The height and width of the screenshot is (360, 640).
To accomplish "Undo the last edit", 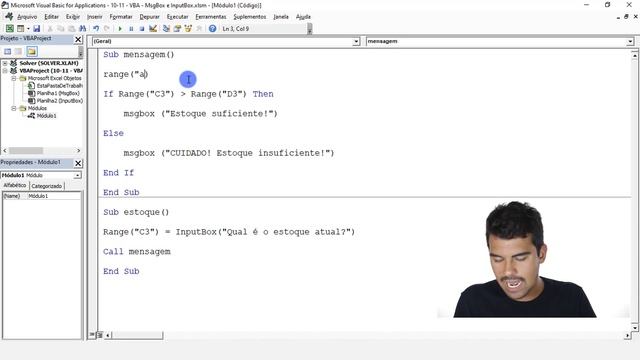I will click(x=96, y=29).
